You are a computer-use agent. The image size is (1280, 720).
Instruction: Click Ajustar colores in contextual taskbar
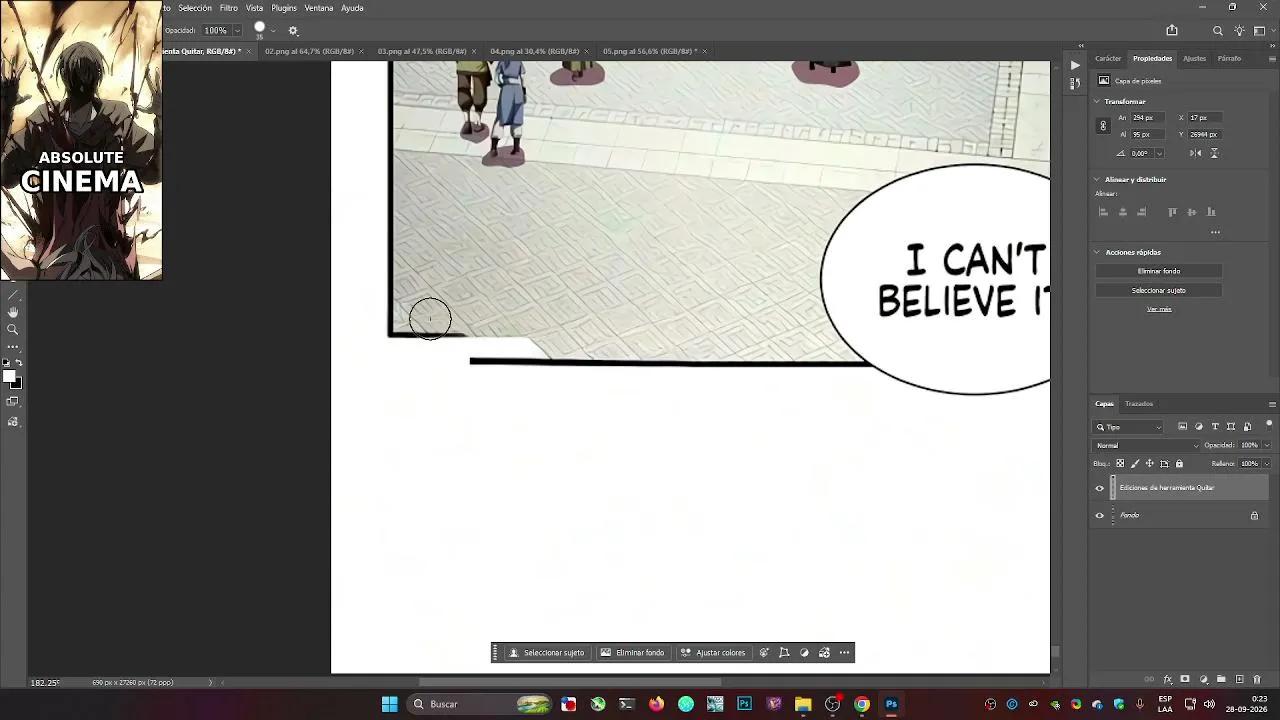pyautogui.click(x=713, y=653)
